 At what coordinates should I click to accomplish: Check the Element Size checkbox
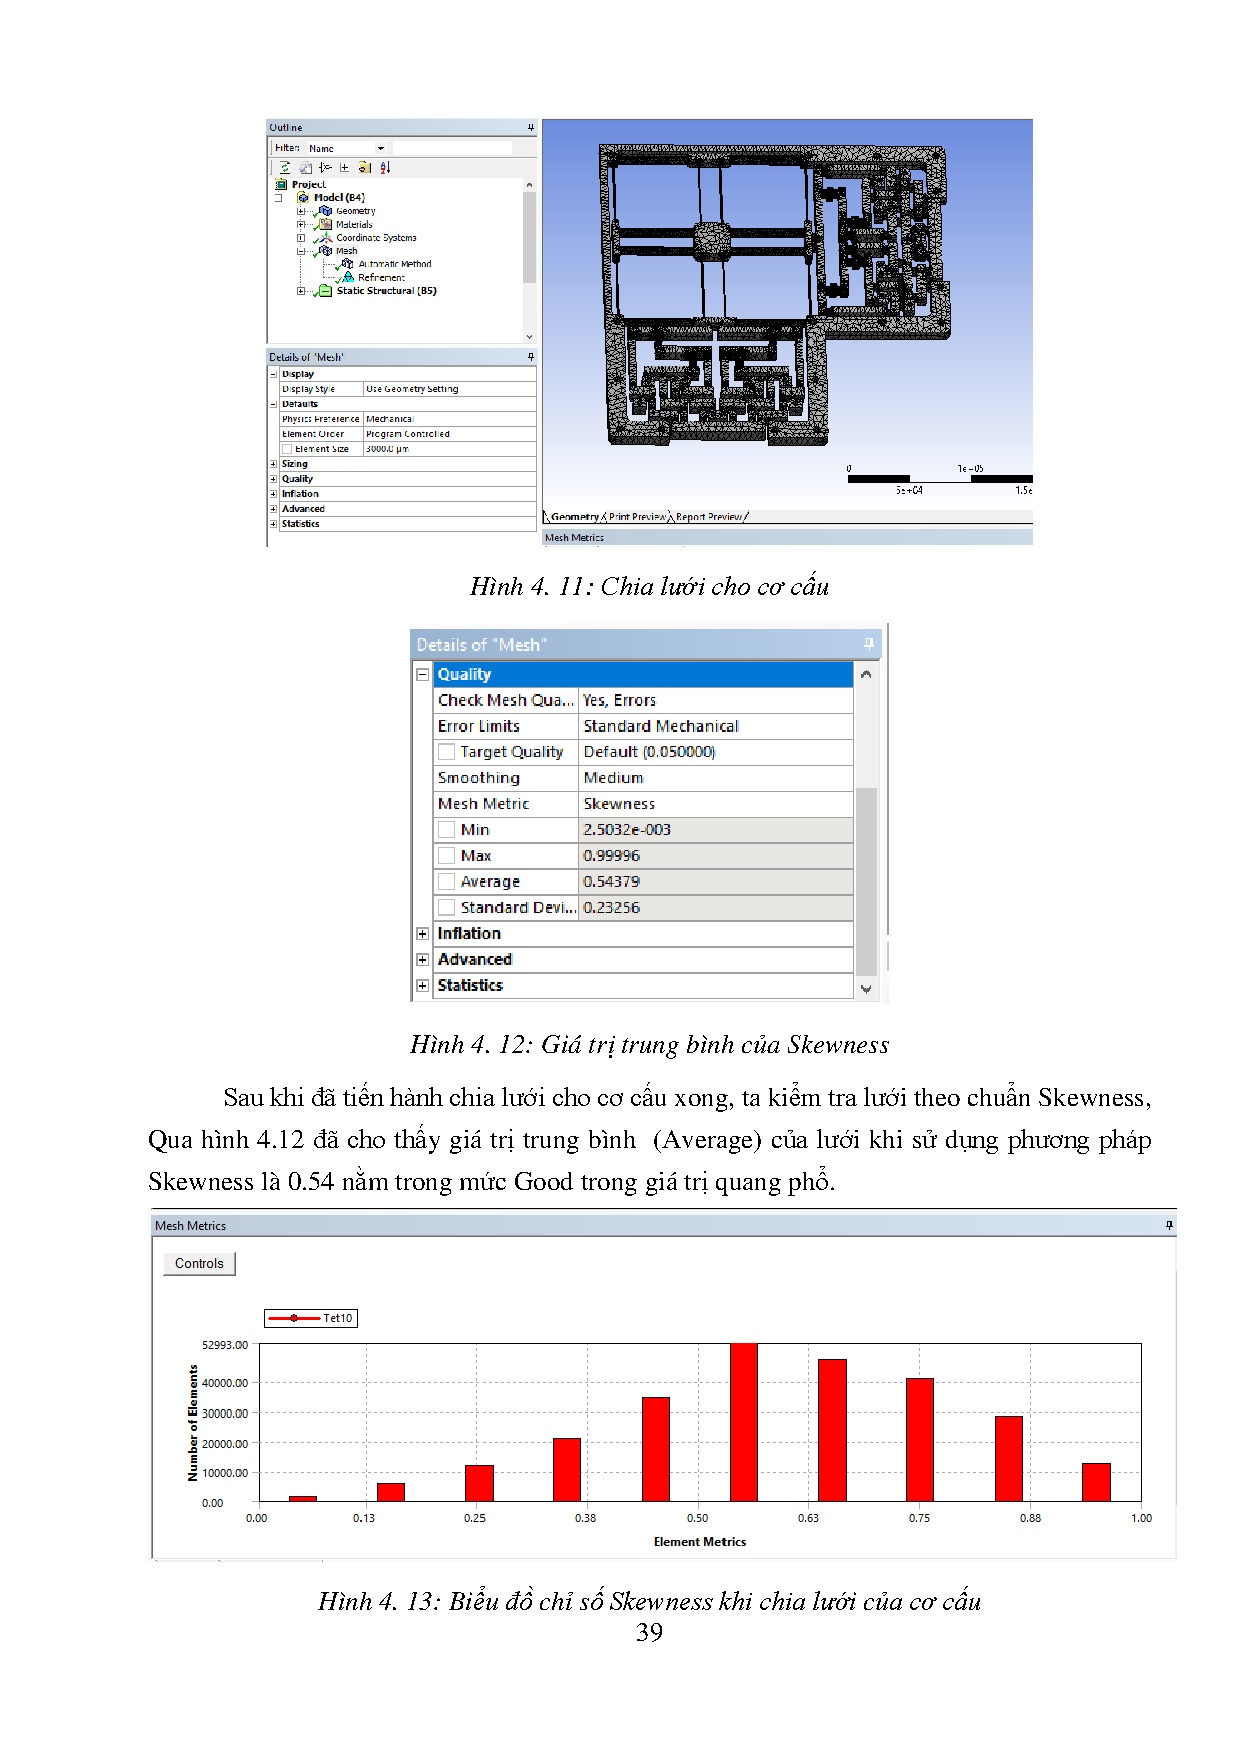287,449
